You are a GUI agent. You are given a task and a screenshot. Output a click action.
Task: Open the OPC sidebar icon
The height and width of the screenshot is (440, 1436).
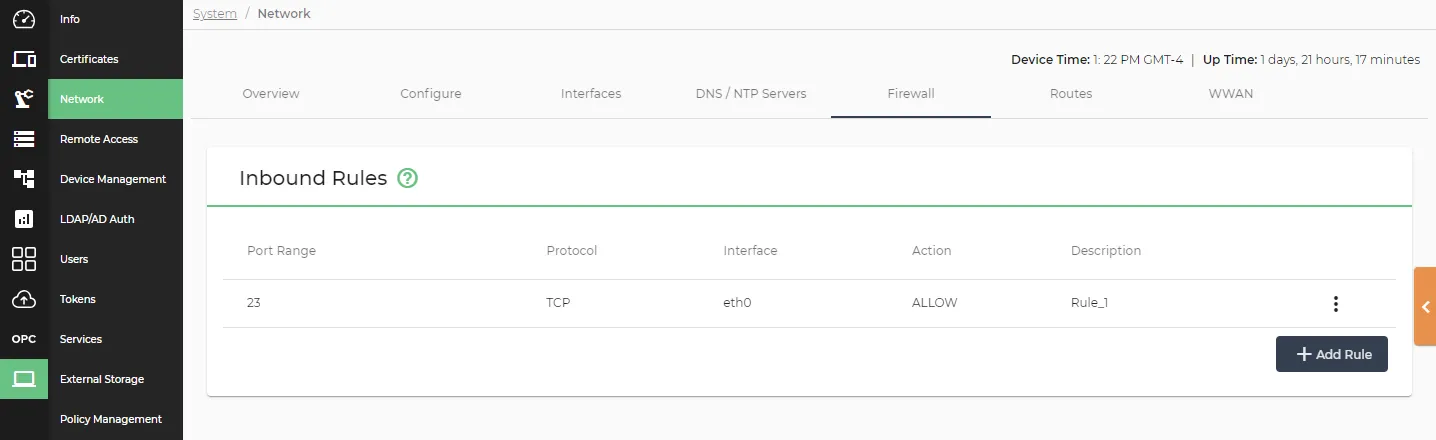coord(24,339)
